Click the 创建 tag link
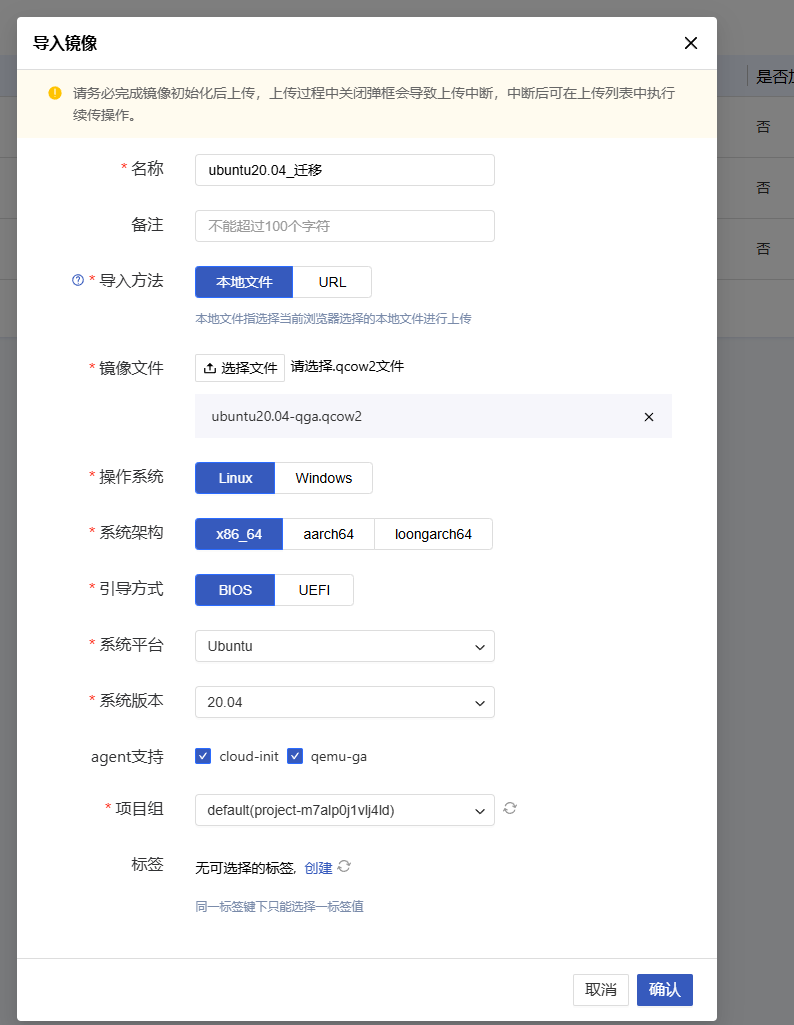Image resolution: width=794 pixels, height=1025 pixels. [x=318, y=868]
